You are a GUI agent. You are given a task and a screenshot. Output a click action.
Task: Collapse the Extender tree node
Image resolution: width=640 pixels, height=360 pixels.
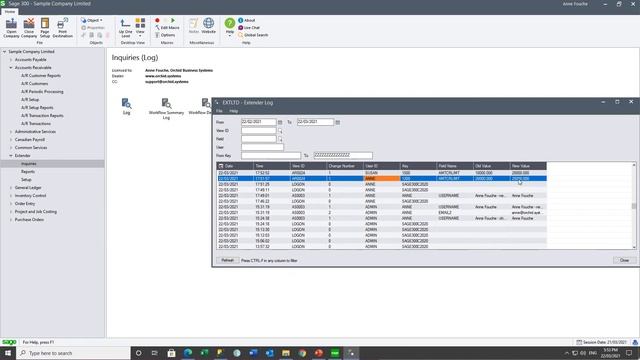tap(11, 156)
